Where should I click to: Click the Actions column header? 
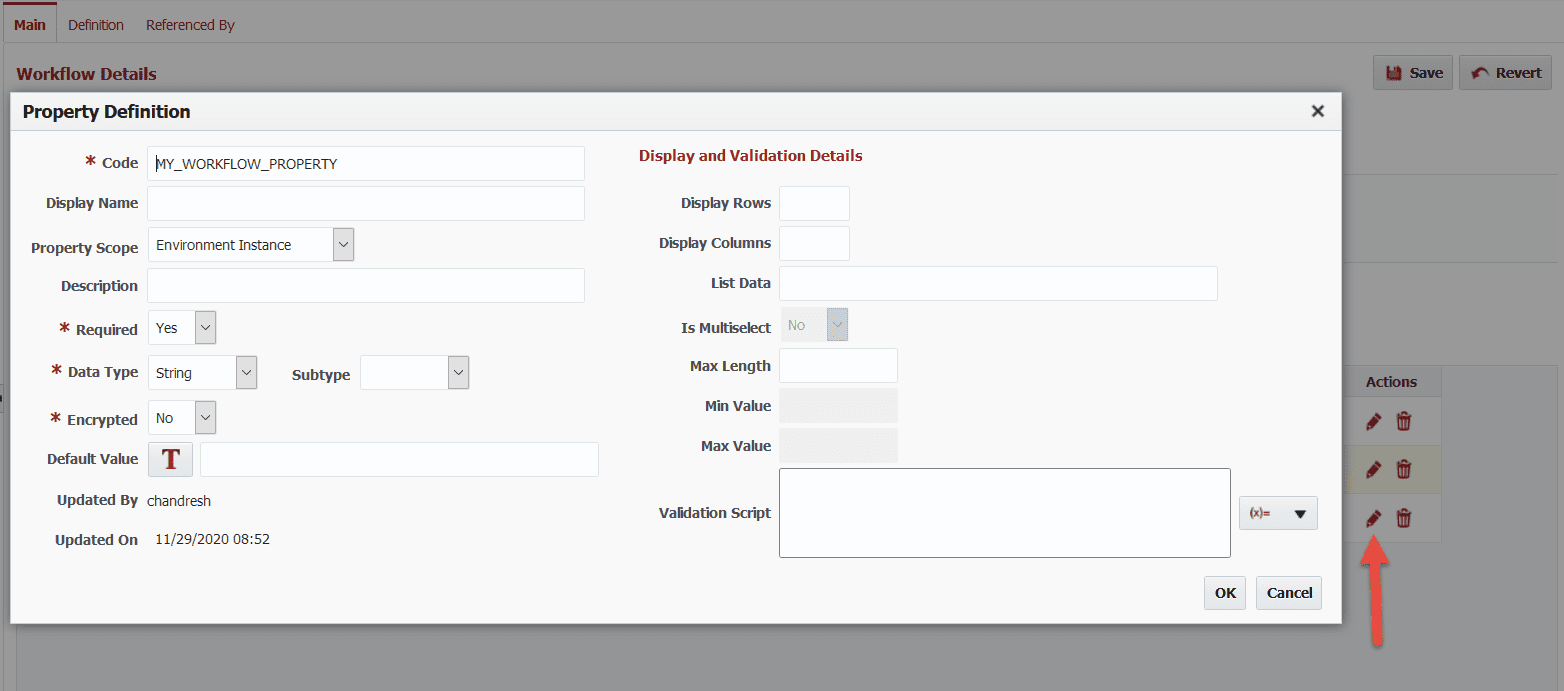coord(1391,381)
